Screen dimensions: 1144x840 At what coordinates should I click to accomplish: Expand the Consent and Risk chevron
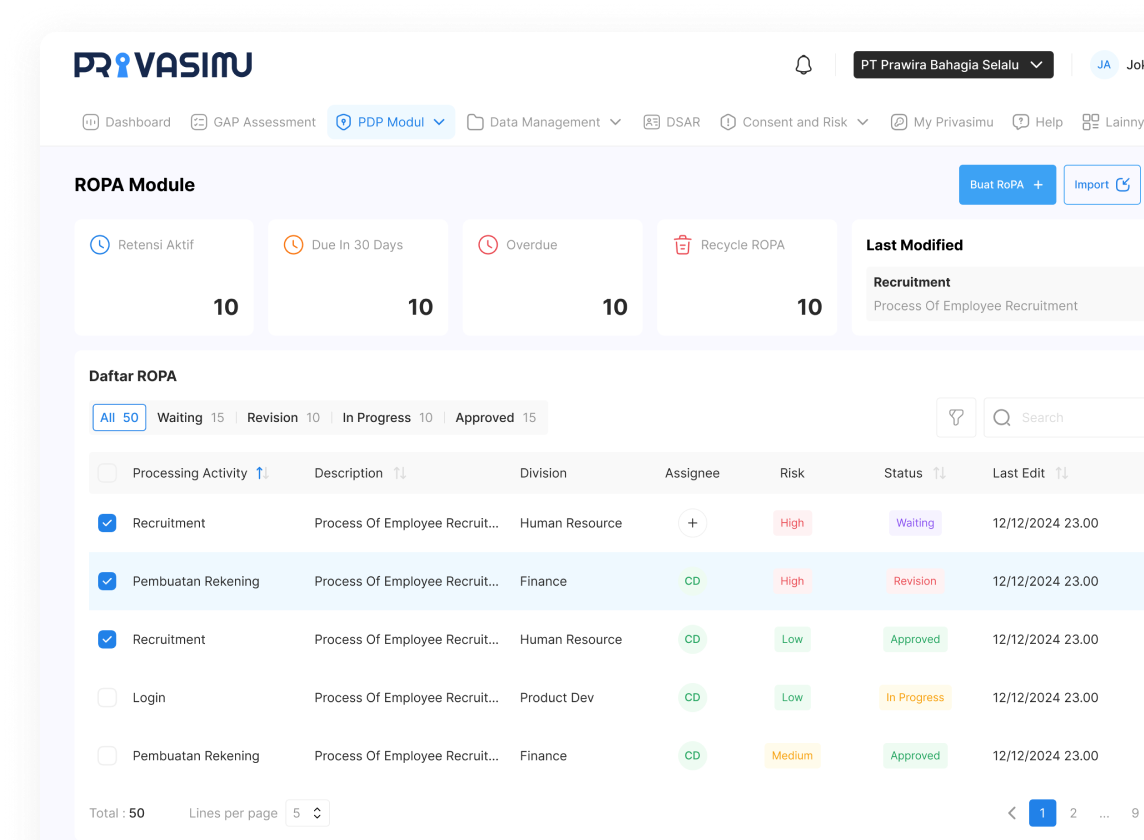[x=862, y=122]
